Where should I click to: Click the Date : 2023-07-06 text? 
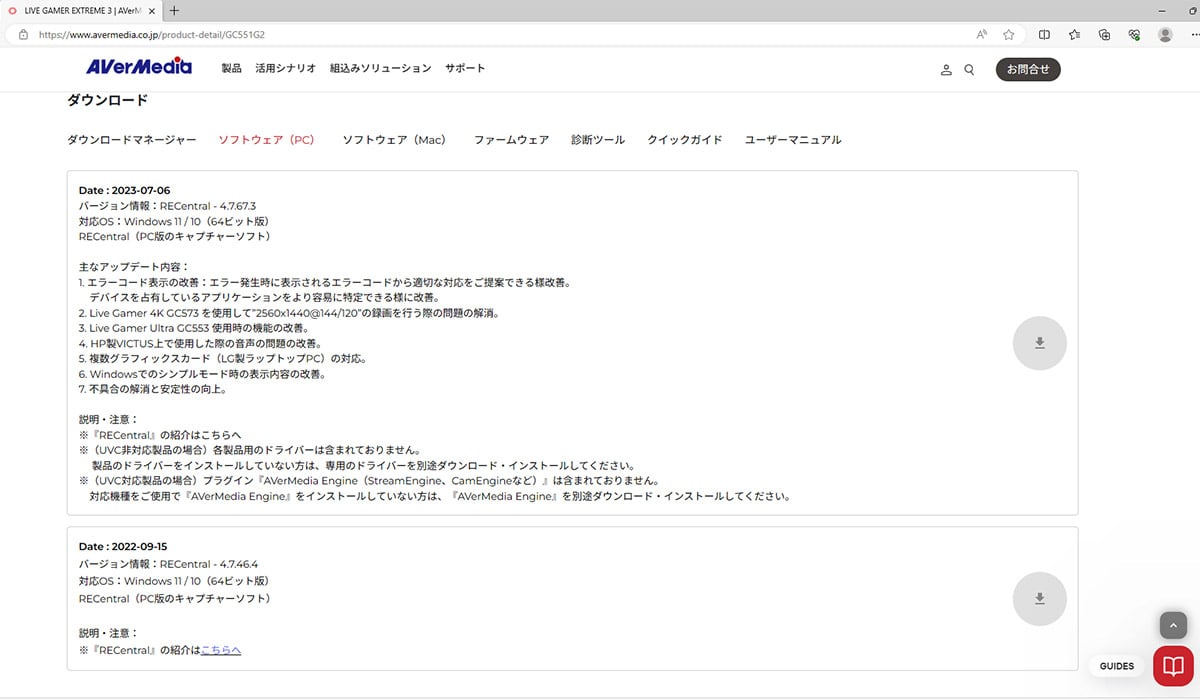[125, 190]
